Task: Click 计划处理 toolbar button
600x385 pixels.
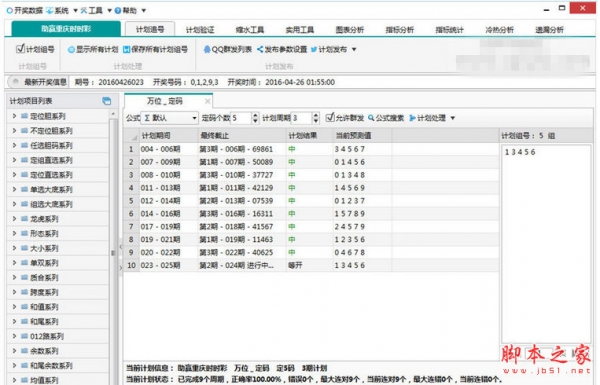Action: click(427, 118)
